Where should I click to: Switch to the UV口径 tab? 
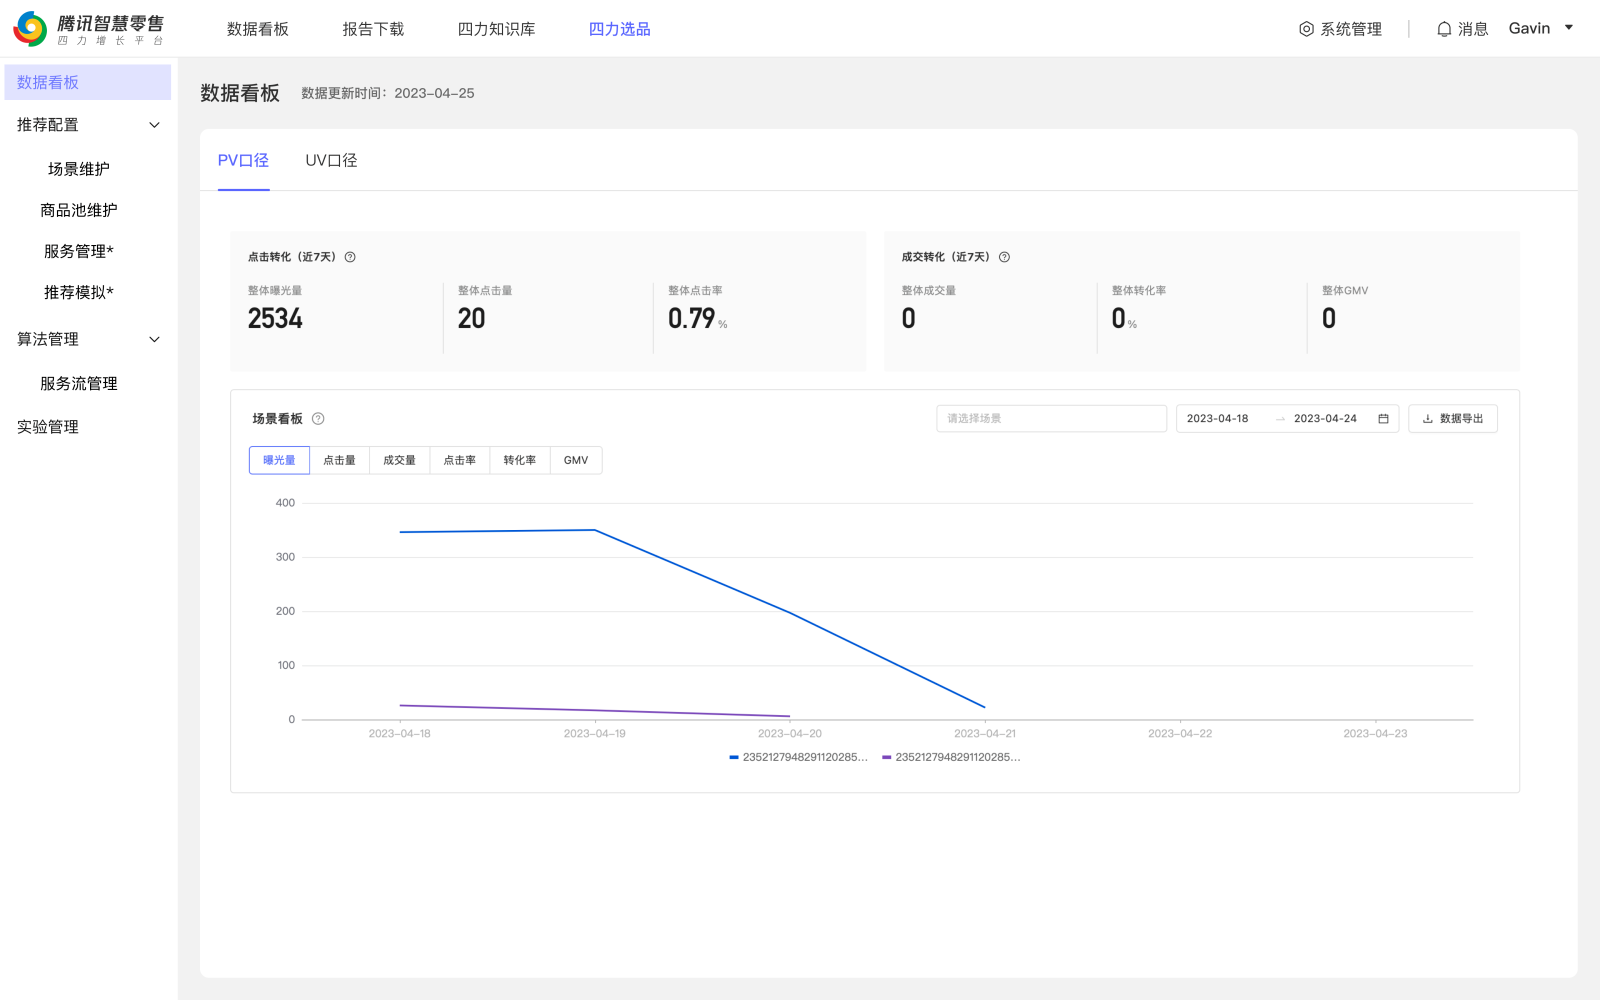[x=331, y=160]
